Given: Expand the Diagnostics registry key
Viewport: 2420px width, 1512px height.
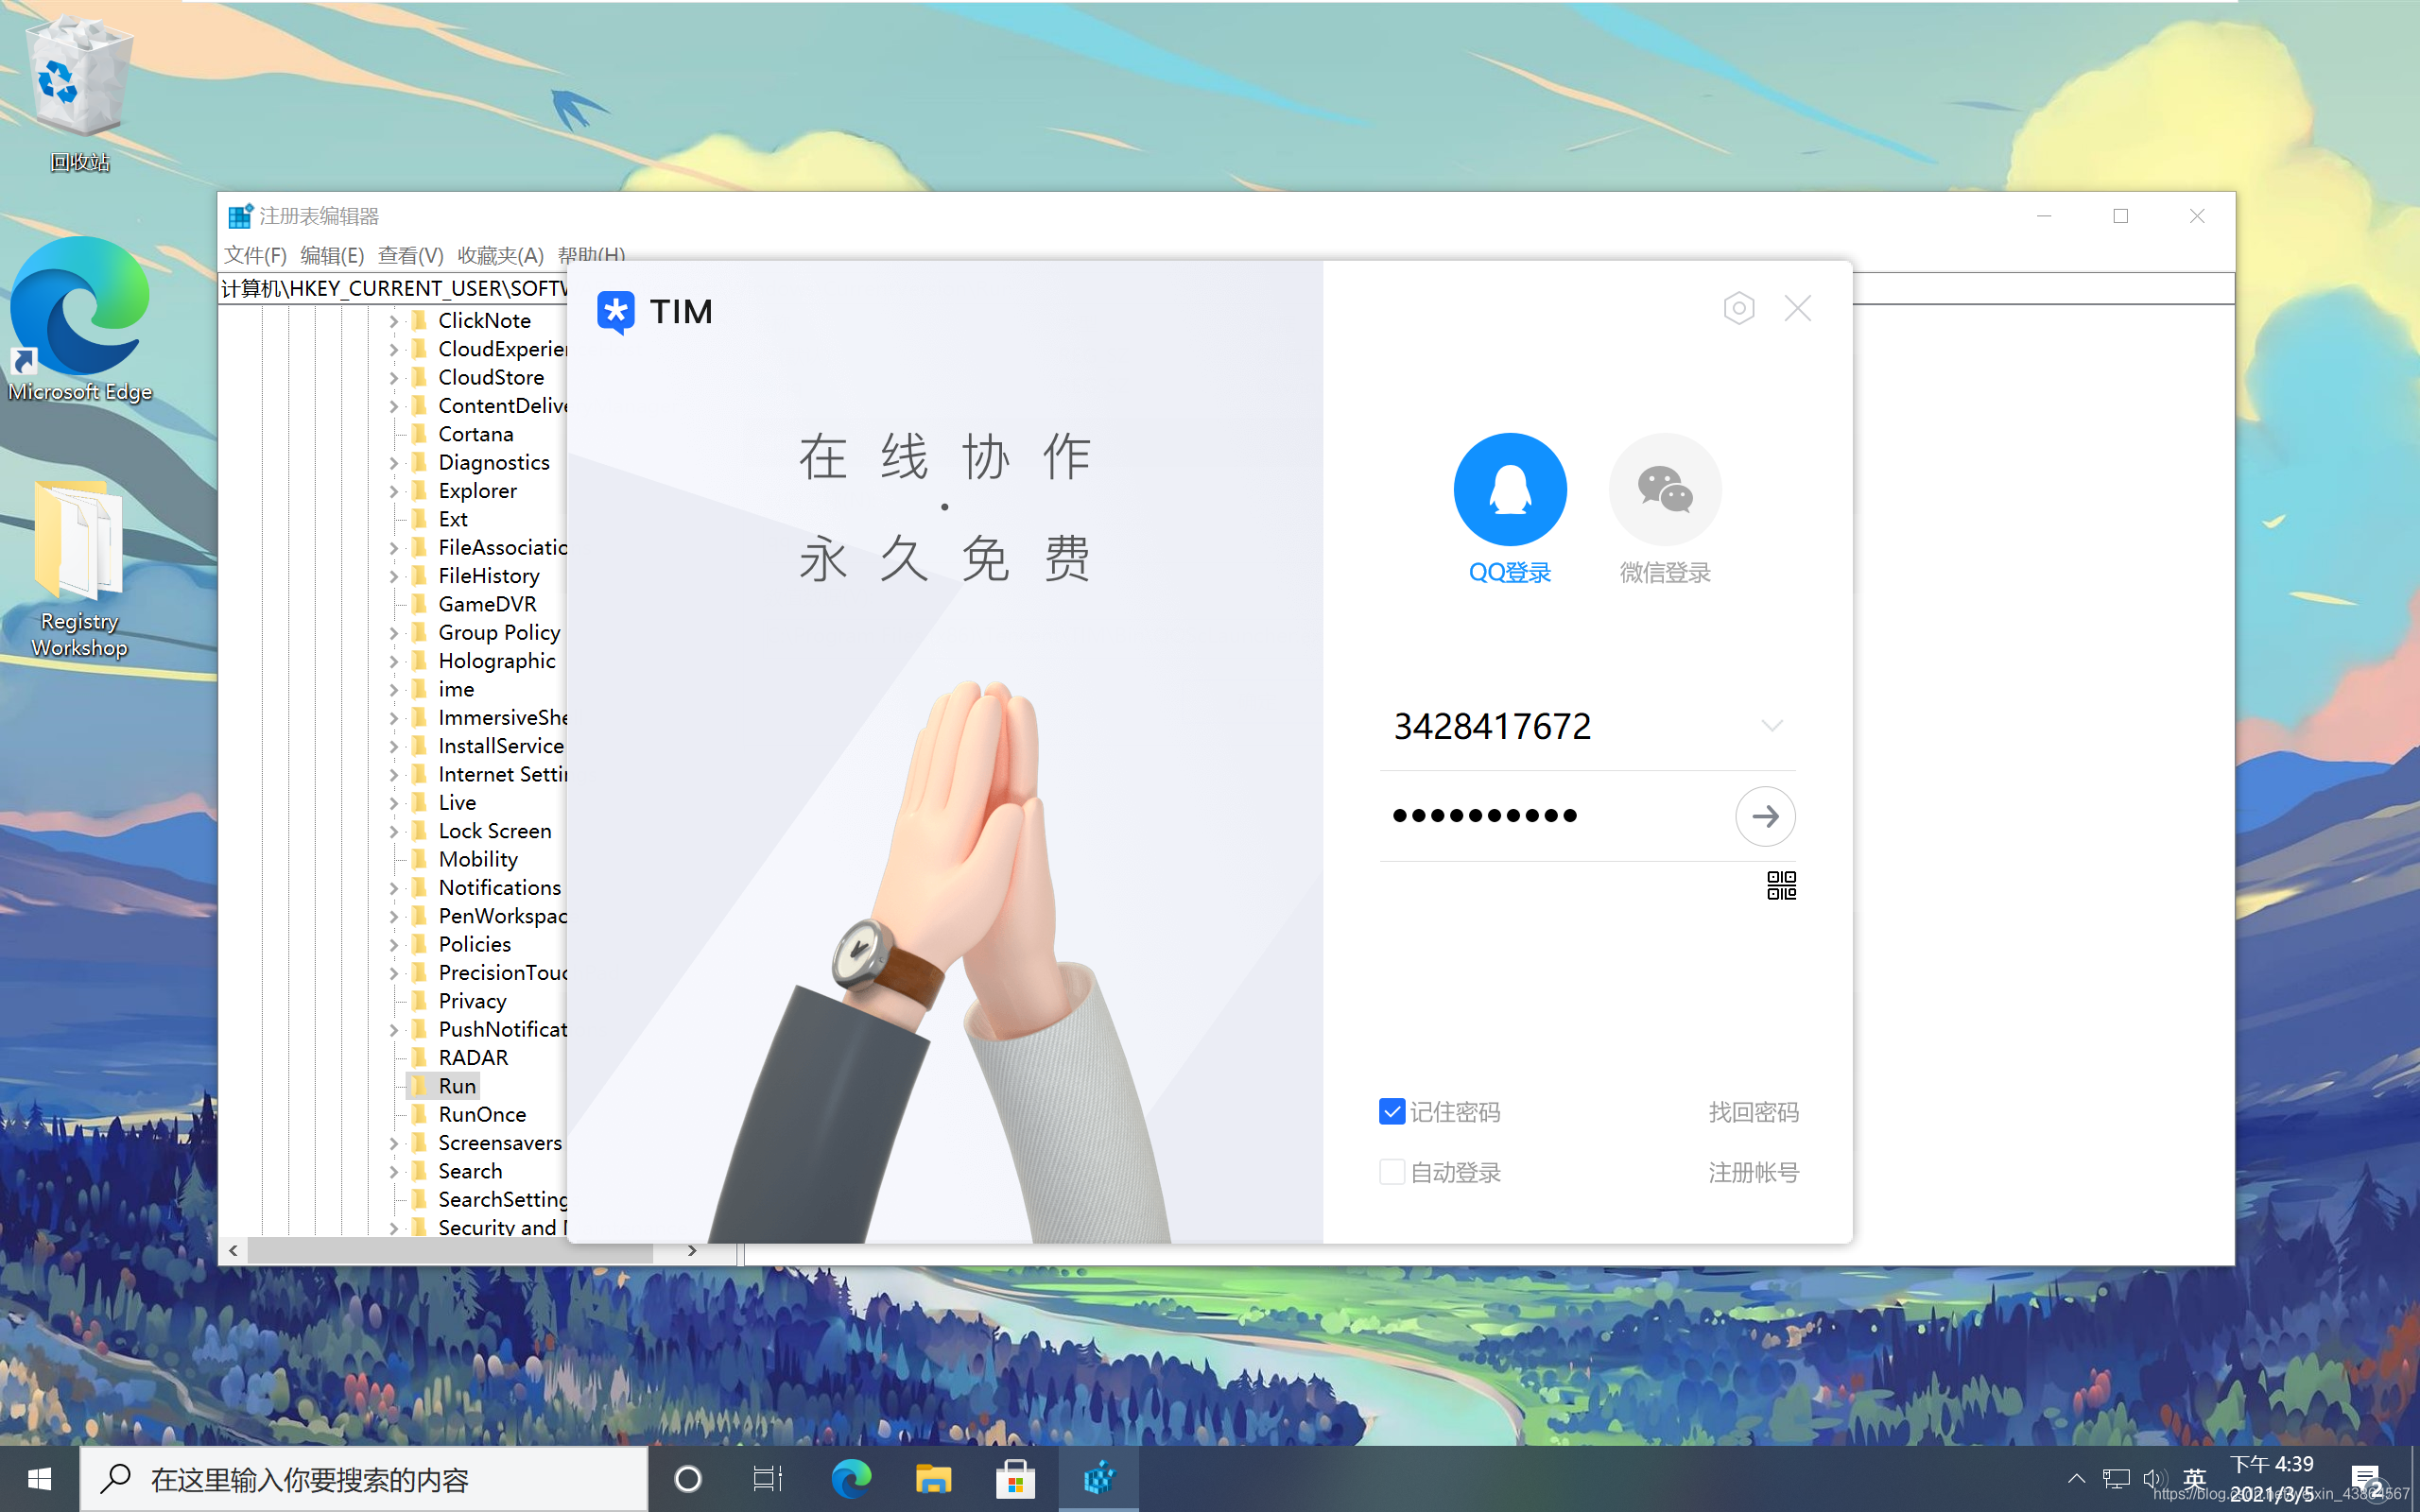Looking at the screenshot, I should tap(393, 463).
